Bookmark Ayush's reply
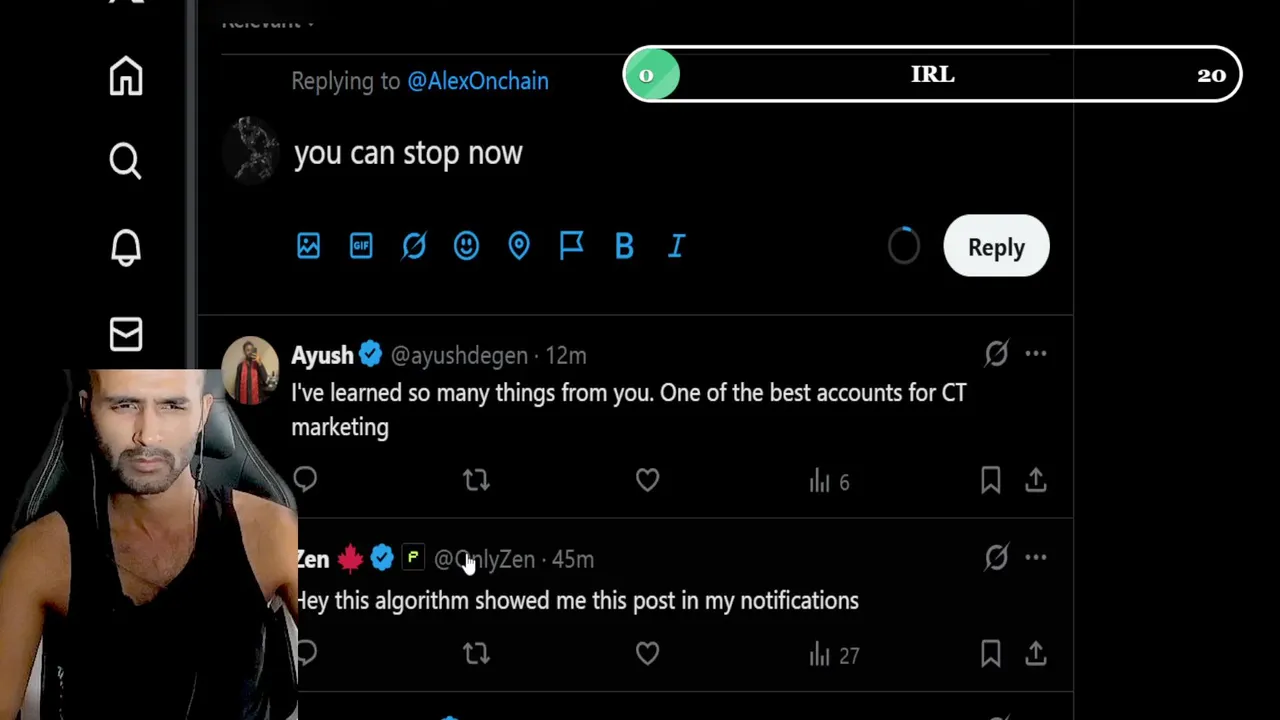Screen dimensions: 1280x720 tap(990, 481)
